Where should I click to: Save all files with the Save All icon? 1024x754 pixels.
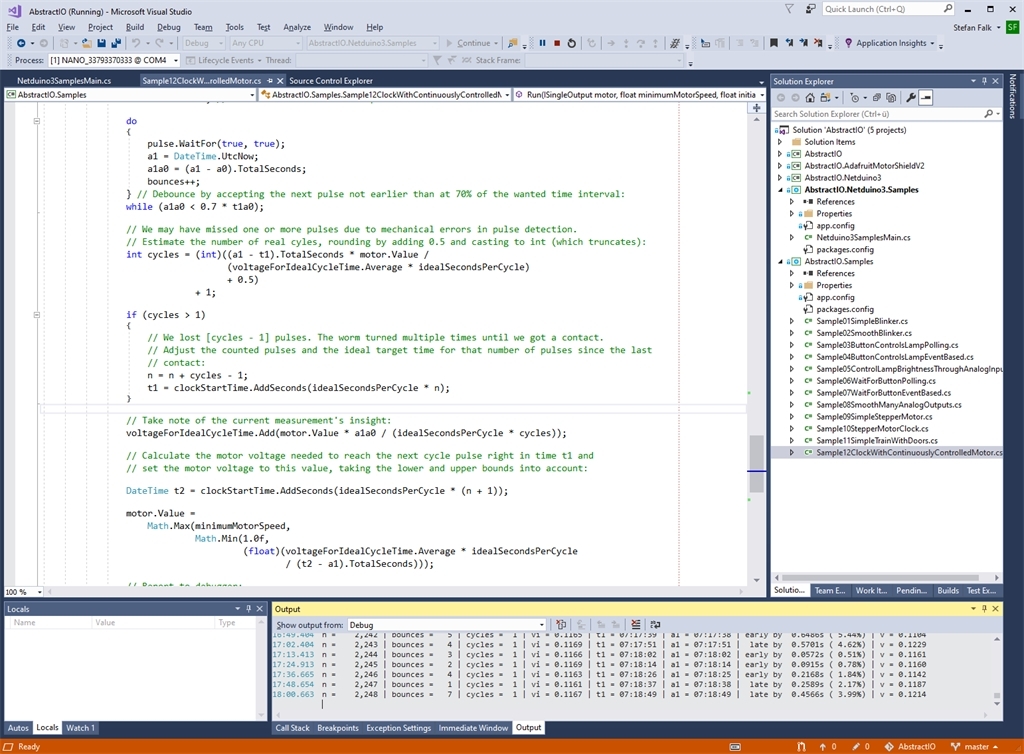point(116,43)
